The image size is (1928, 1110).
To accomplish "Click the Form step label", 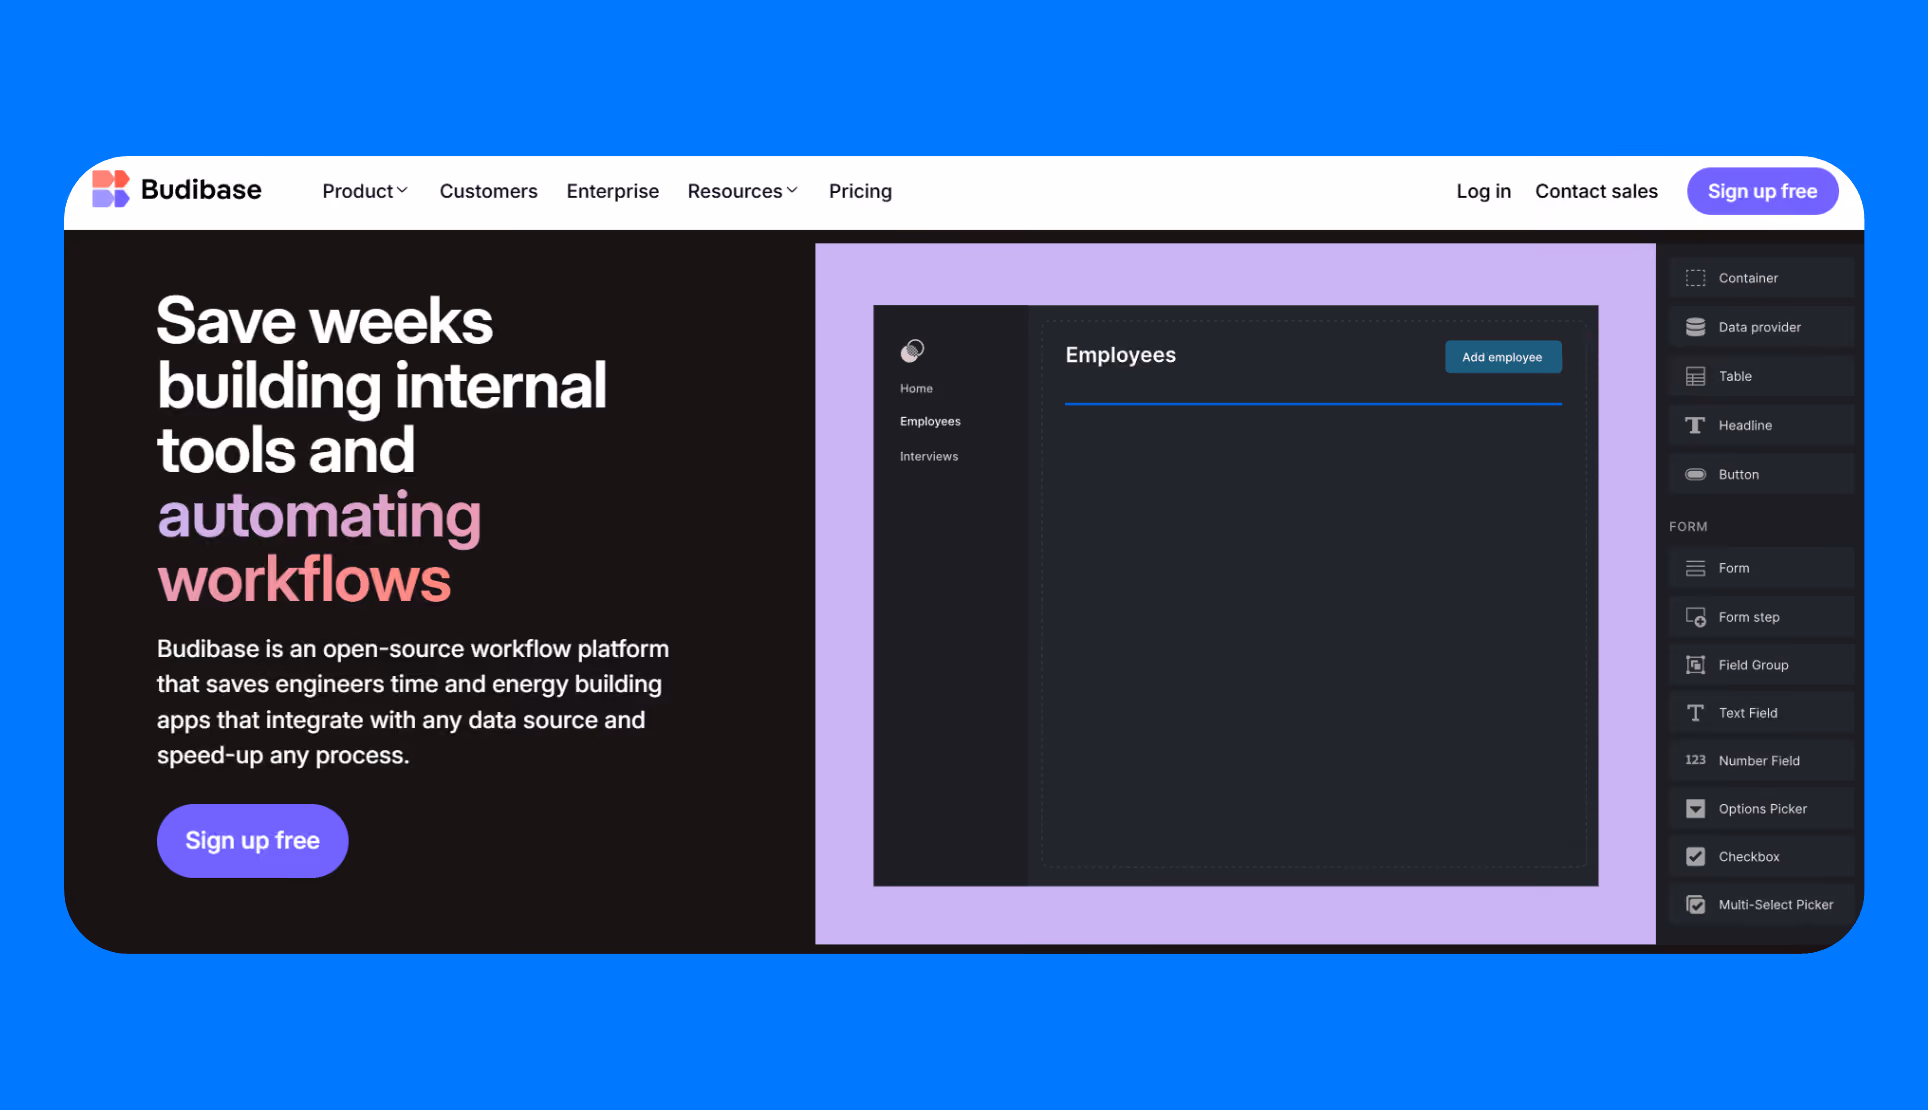I will point(1749,617).
